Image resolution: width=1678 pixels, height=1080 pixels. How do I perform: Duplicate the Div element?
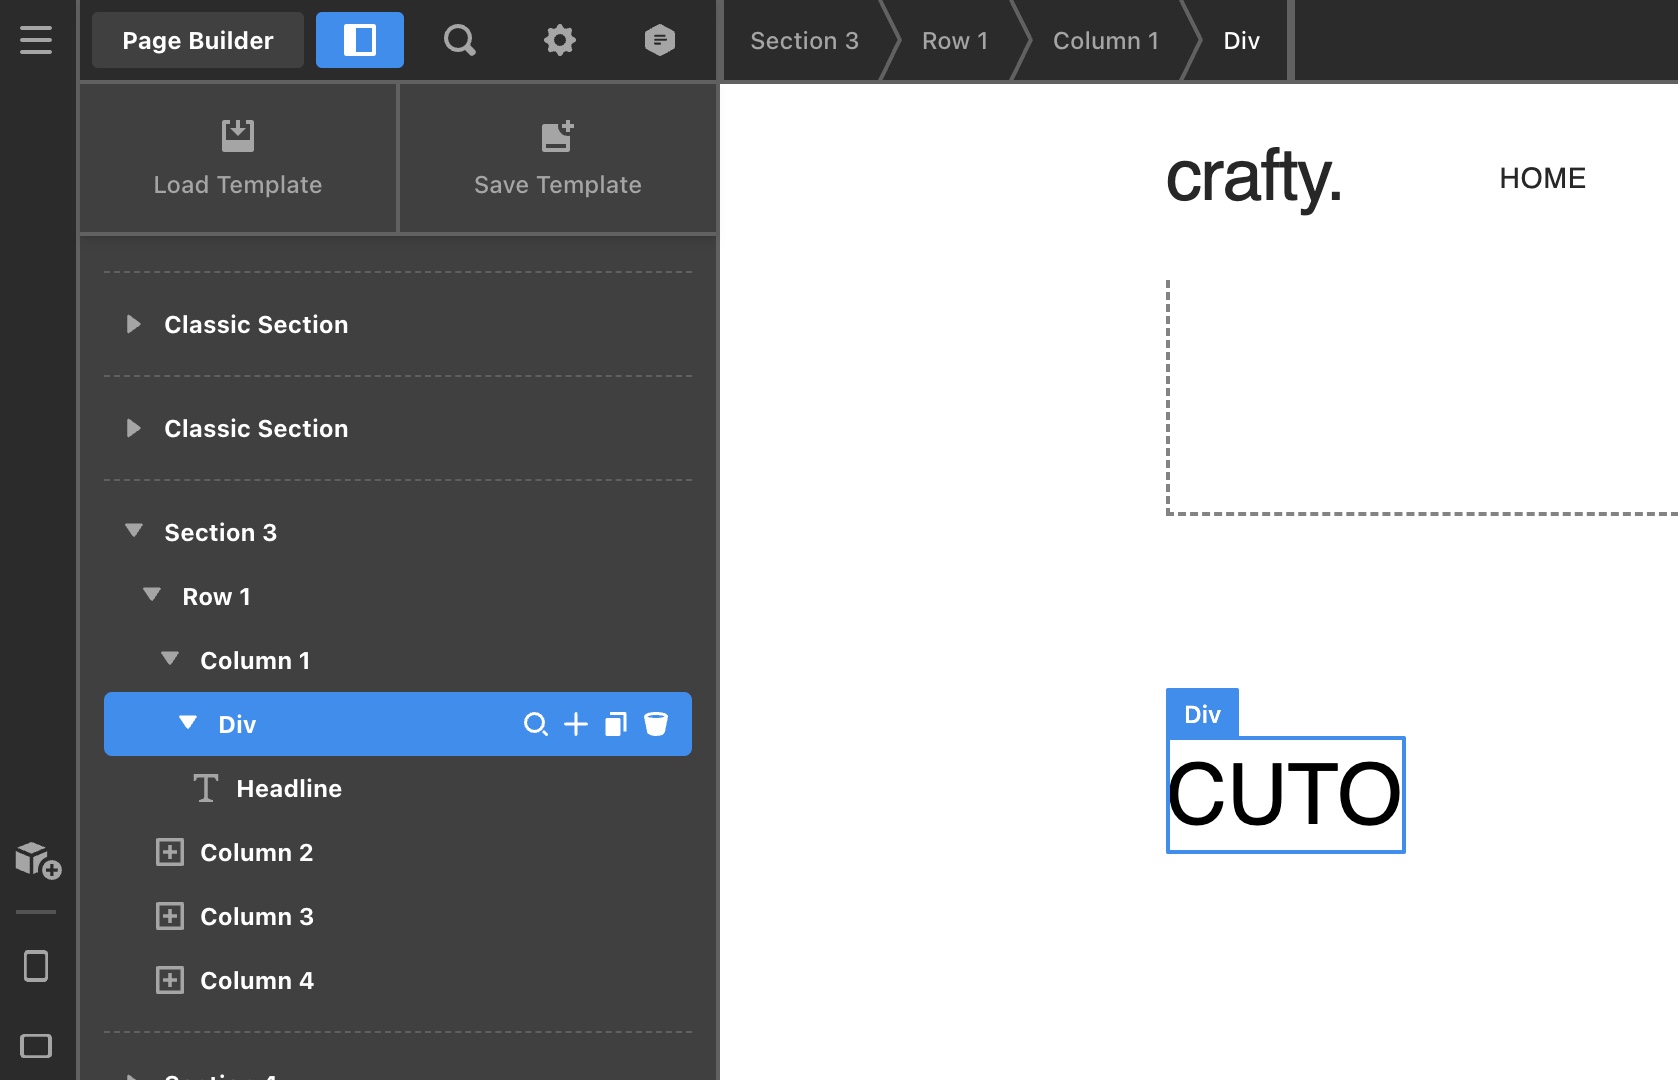pos(616,724)
